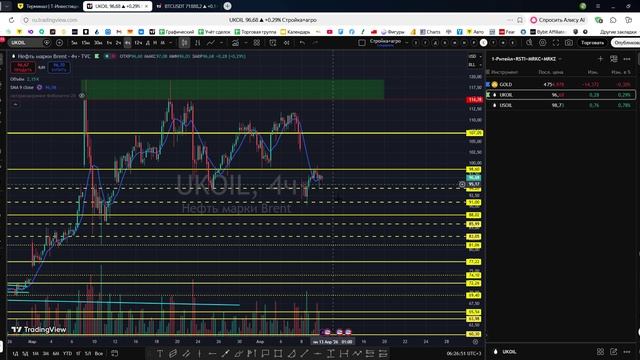This screenshot has height=360, width=640.
Task: Select the 15м timeframe
Action: pyautogui.click(x=86, y=43)
